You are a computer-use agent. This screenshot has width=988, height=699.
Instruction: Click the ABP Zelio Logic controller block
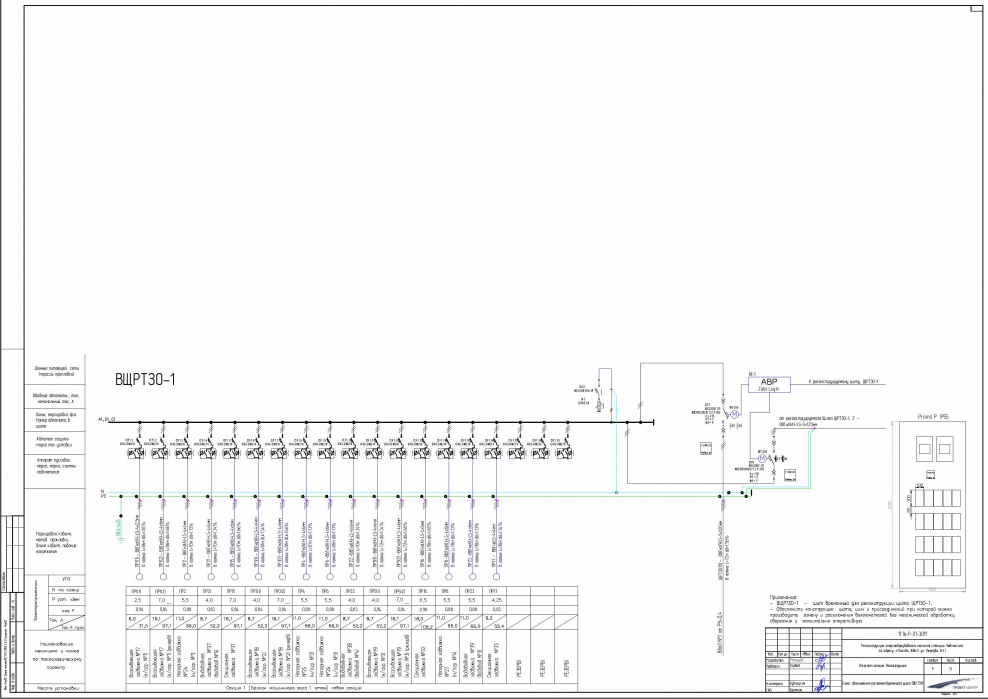tap(769, 383)
